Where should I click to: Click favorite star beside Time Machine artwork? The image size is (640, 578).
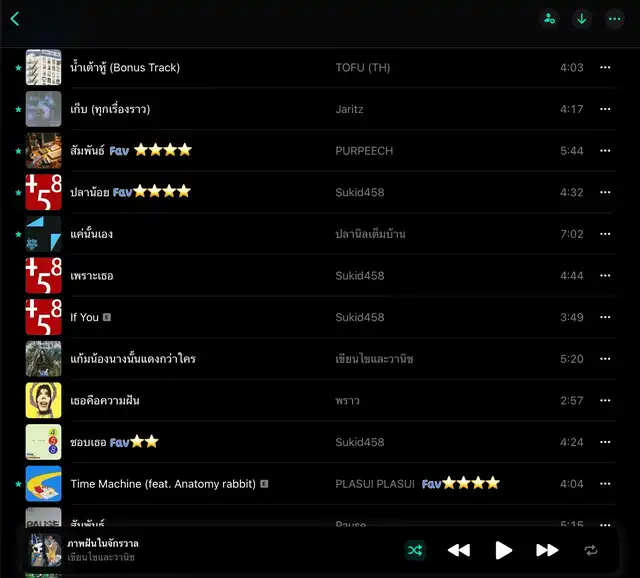coord(18,484)
